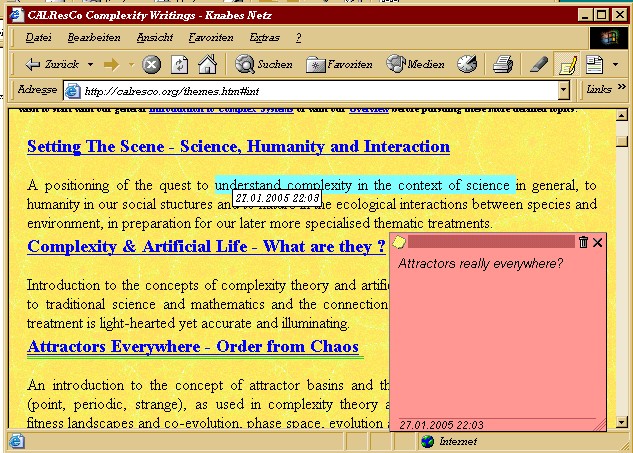633x453 pixels.
Task: Open the Favoriten menu
Action: point(211,38)
